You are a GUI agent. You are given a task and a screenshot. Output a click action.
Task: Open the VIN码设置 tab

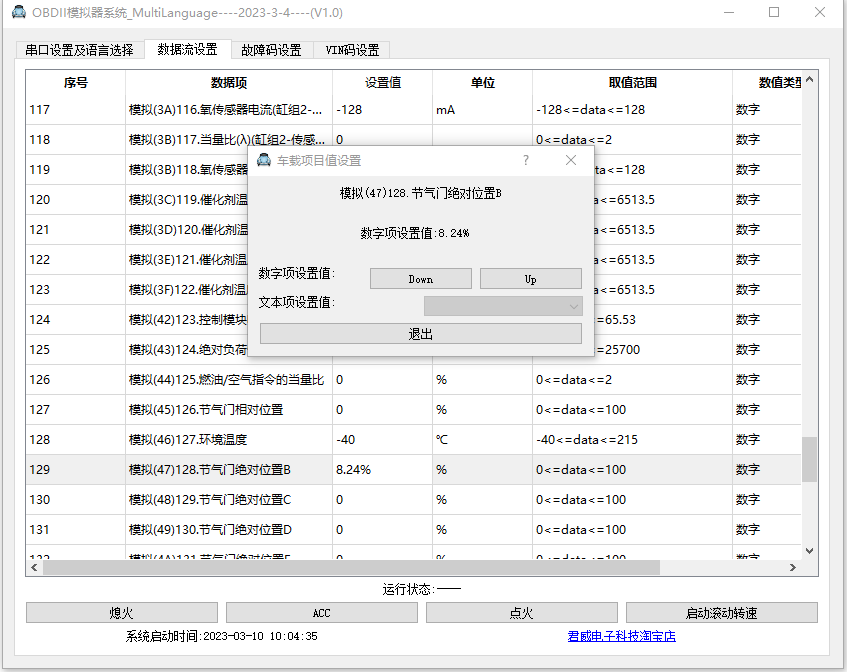pos(352,49)
